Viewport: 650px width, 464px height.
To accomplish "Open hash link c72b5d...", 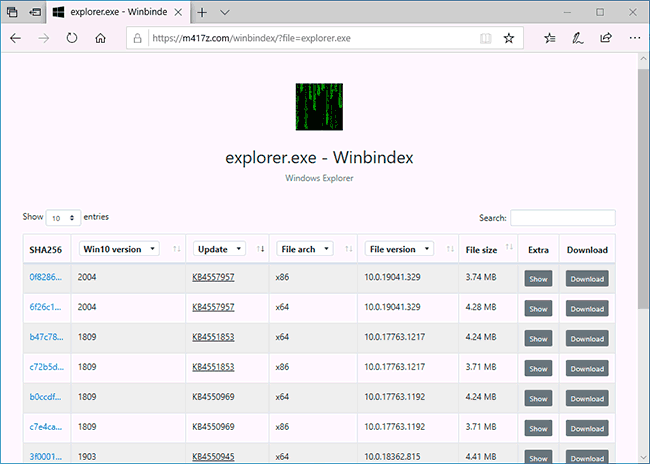I will click(x=46, y=367).
